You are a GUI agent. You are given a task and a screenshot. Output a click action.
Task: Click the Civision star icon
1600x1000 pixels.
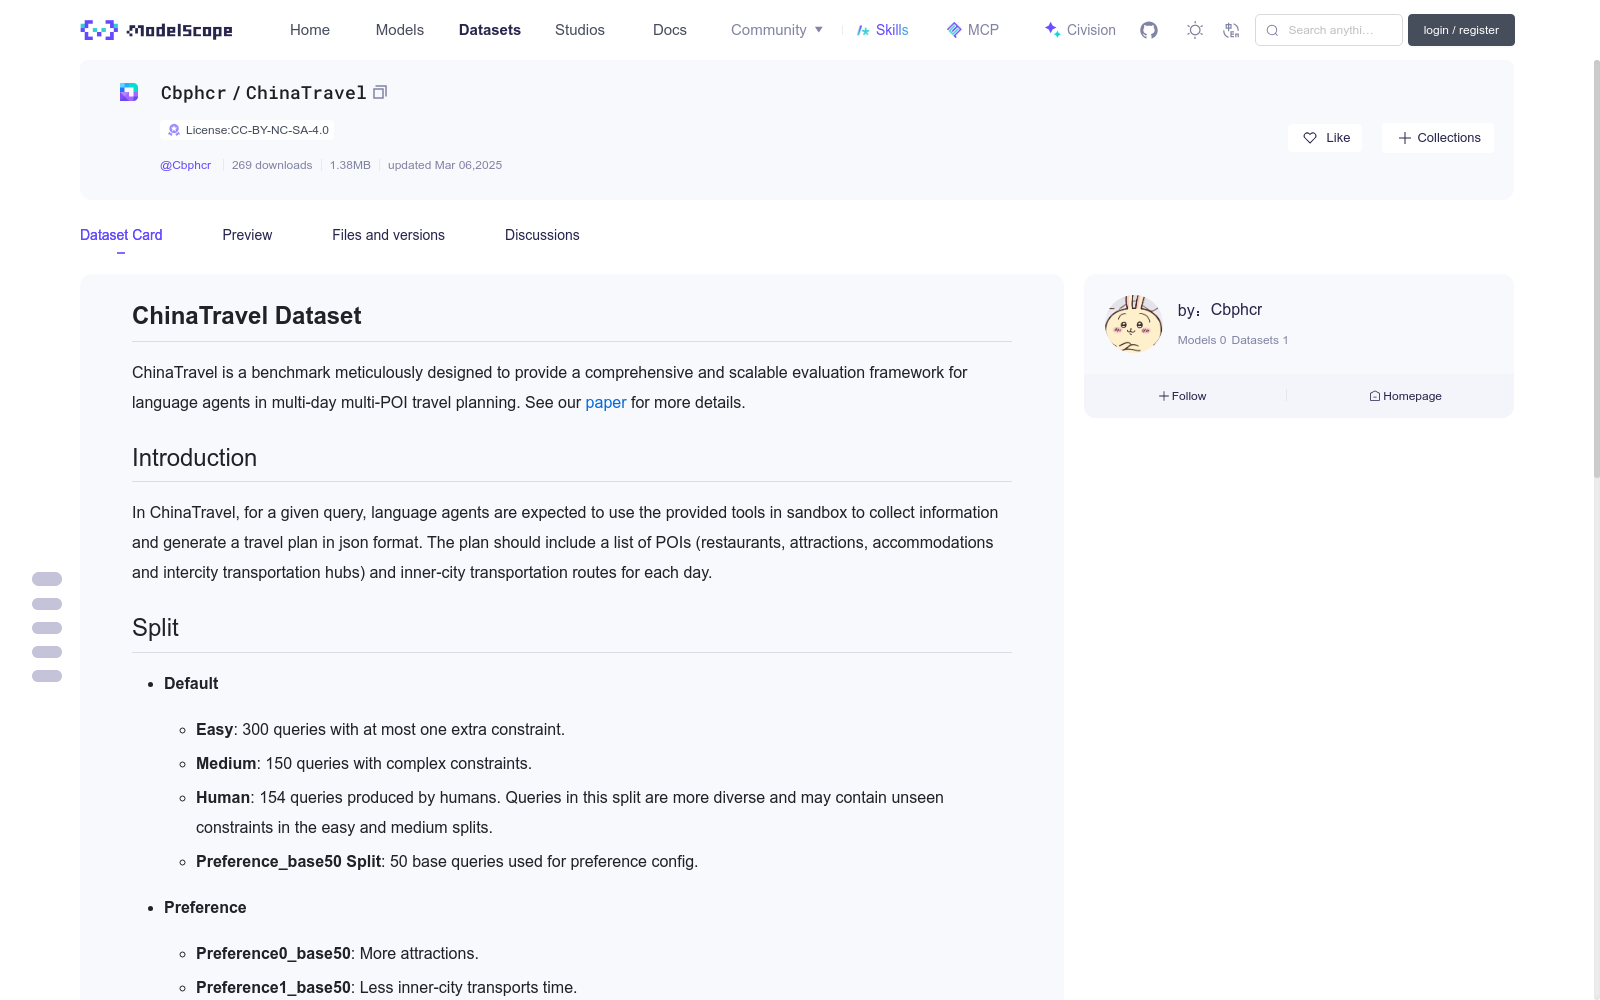1052,30
